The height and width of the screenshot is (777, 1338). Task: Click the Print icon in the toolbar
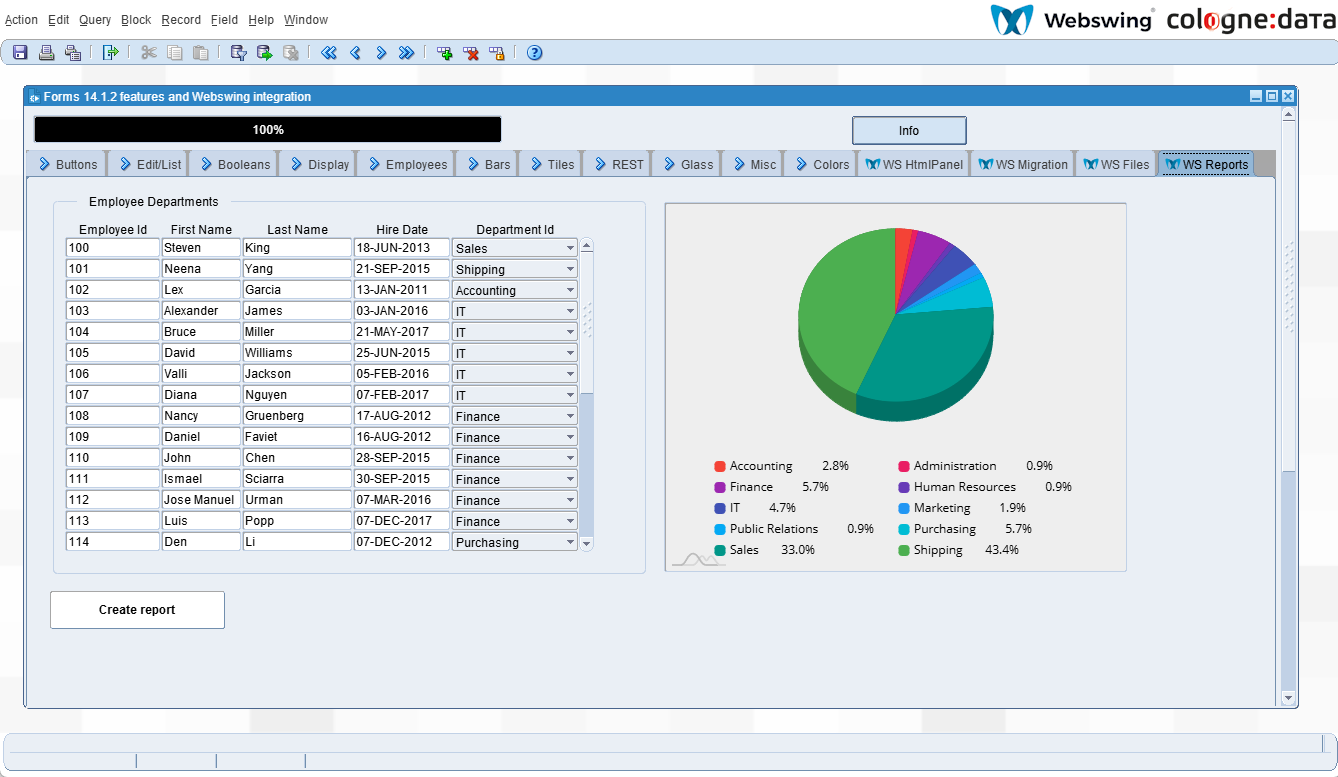46,53
